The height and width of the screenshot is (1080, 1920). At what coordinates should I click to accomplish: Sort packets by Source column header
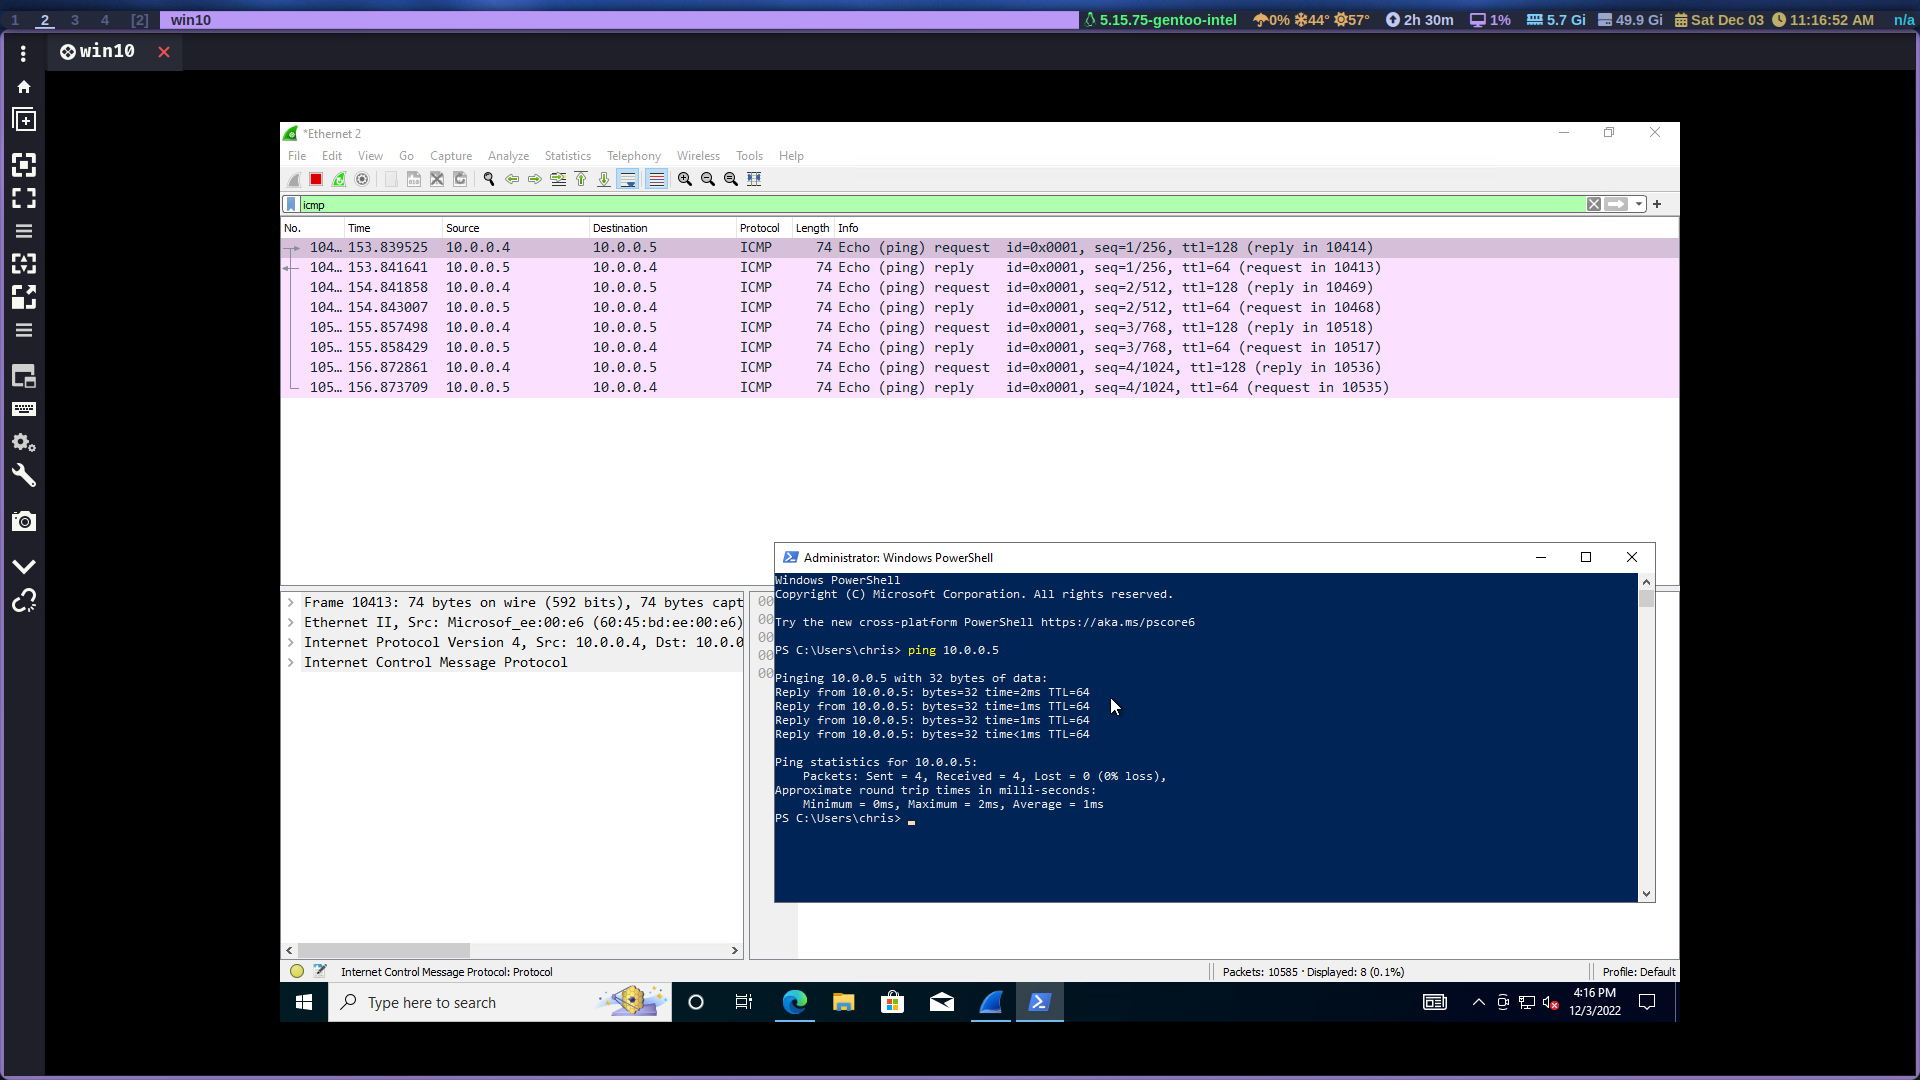(x=516, y=228)
